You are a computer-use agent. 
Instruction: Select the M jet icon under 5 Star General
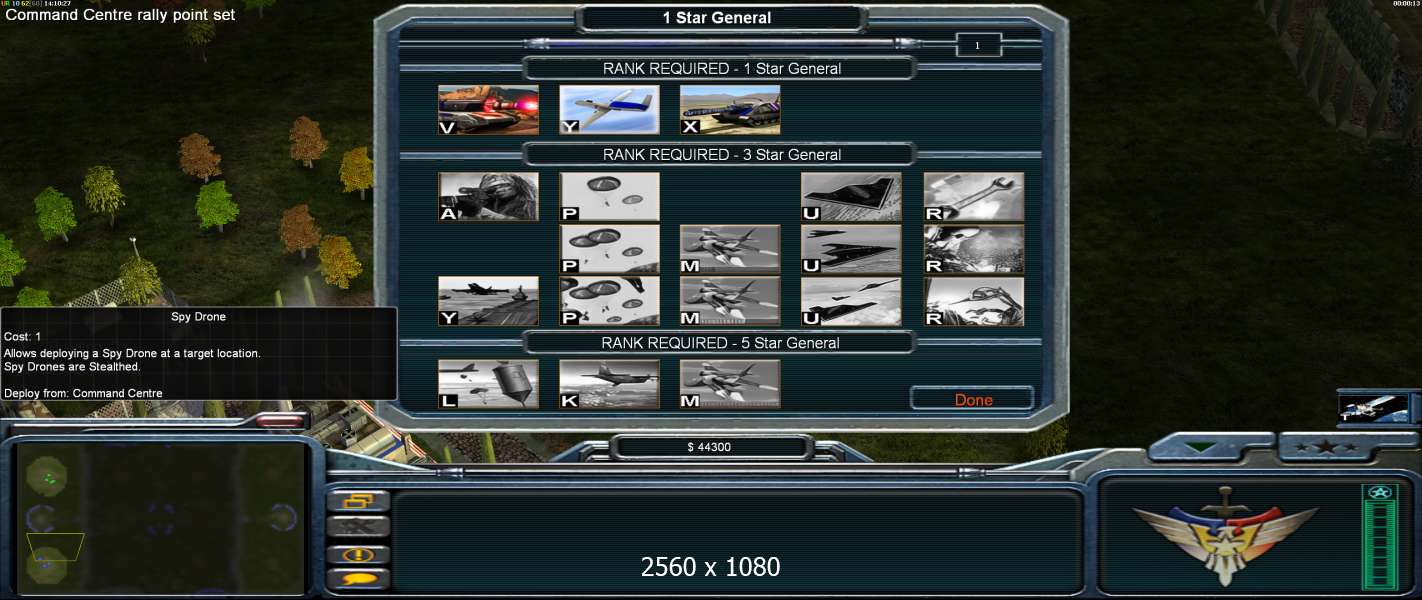click(x=730, y=384)
